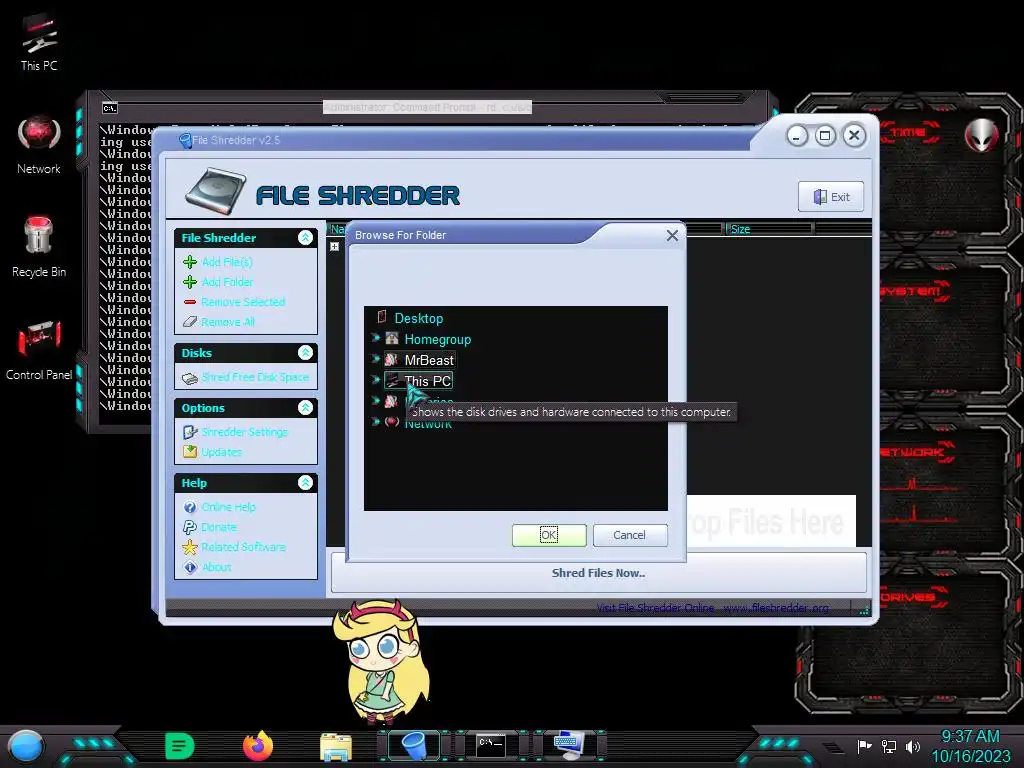Open the www.fileshredder.org link
The height and width of the screenshot is (768, 1024).
click(x=776, y=608)
